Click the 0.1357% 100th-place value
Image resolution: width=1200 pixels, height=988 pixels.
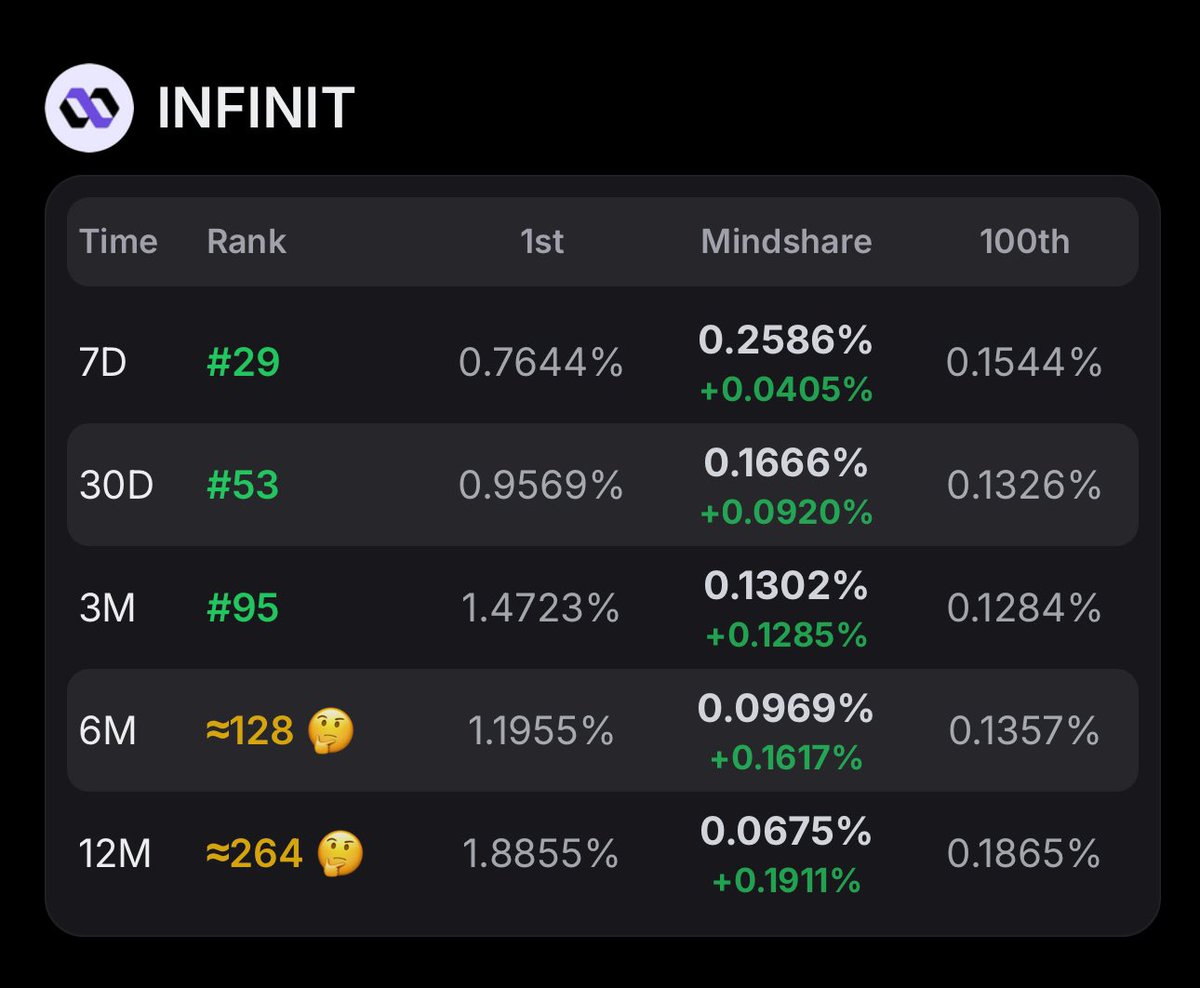pos(1025,731)
